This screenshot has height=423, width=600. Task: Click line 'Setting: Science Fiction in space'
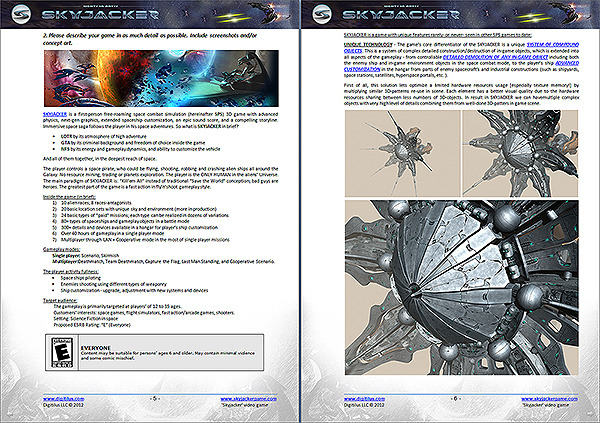[x=86, y=318]
